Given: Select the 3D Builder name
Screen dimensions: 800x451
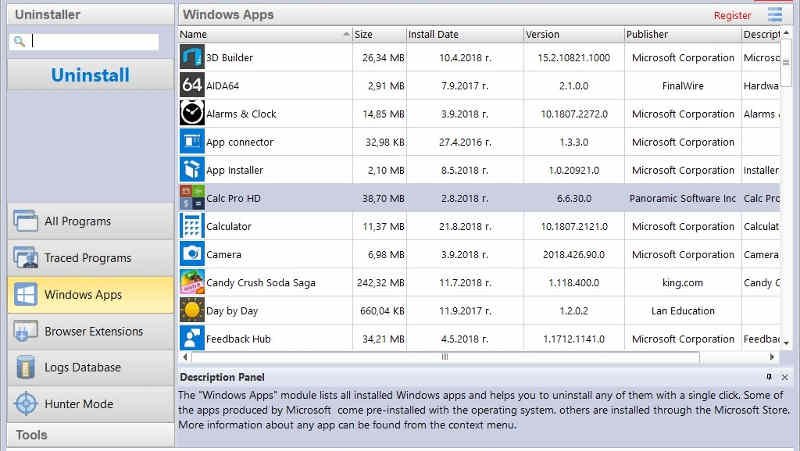Looking at the screenshot, I should (230, 58).
